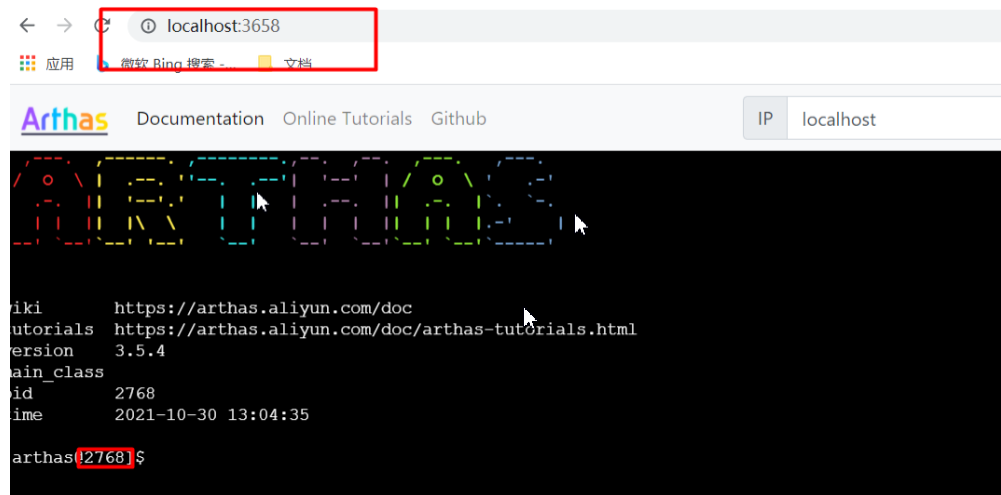The width and height of the screenshot is (1001, 495).
Task: Focus the IP input field with localhost
Action: 890,119
